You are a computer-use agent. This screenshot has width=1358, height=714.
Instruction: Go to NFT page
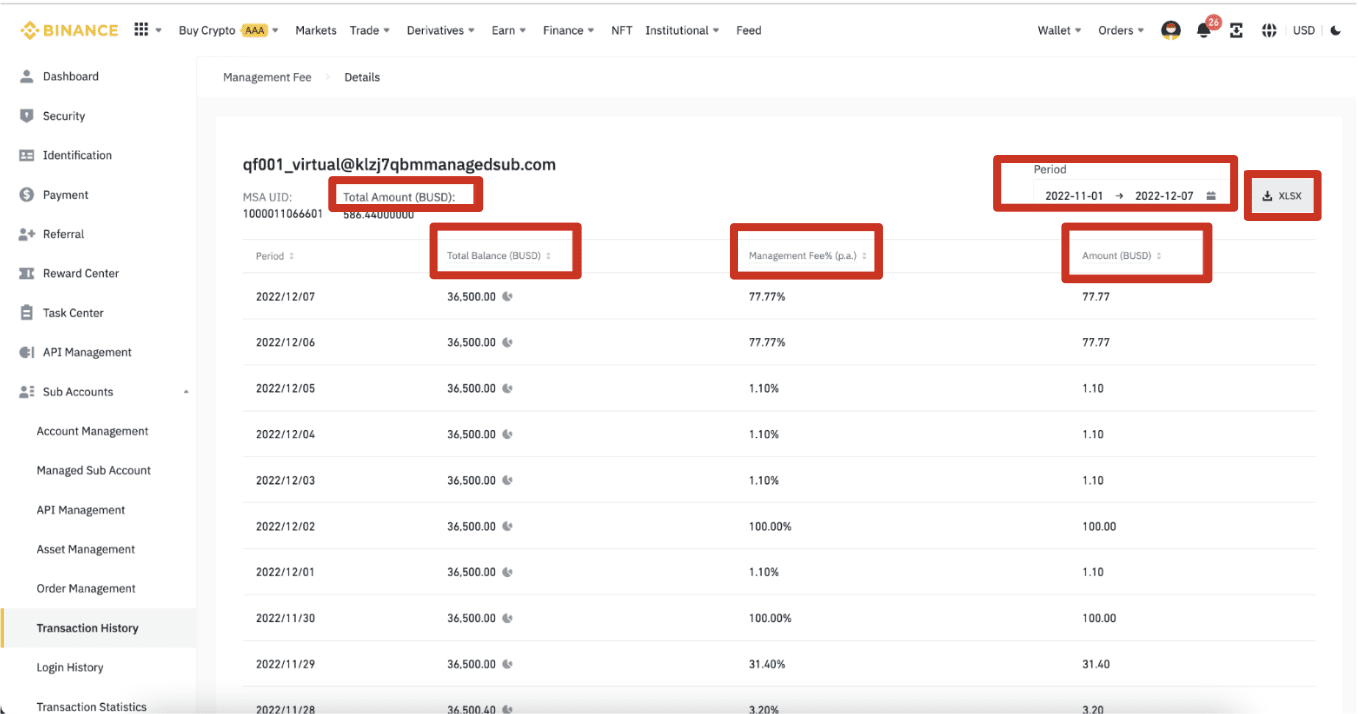point(622,31)
